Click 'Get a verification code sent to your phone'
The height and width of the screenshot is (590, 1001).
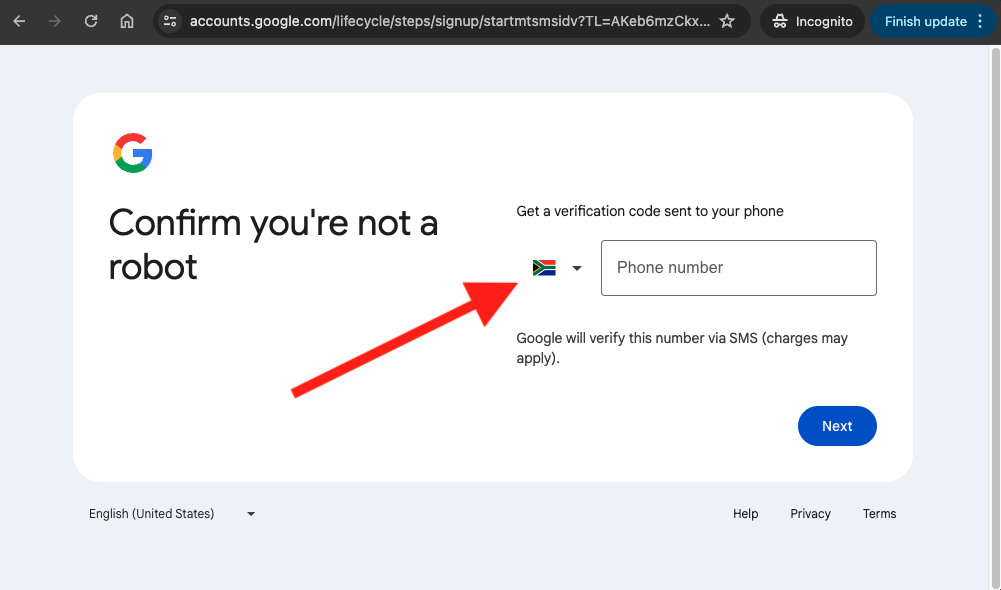(650, 211)
